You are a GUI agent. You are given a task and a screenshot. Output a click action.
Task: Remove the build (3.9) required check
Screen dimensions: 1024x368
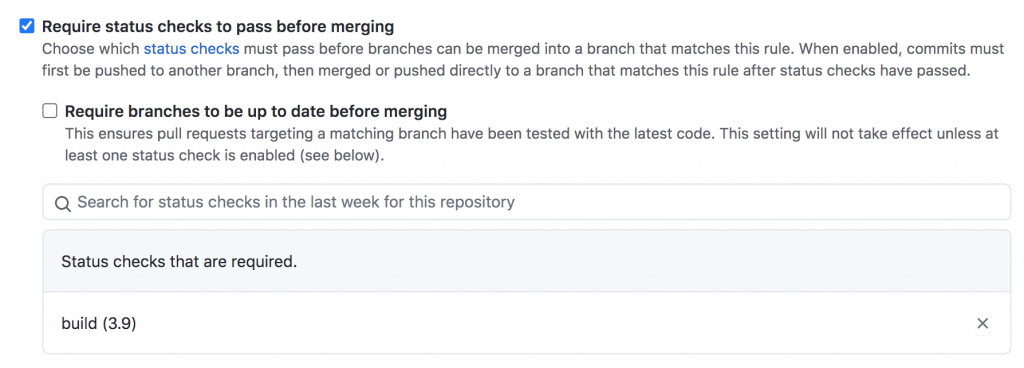(x=982, y=323)
